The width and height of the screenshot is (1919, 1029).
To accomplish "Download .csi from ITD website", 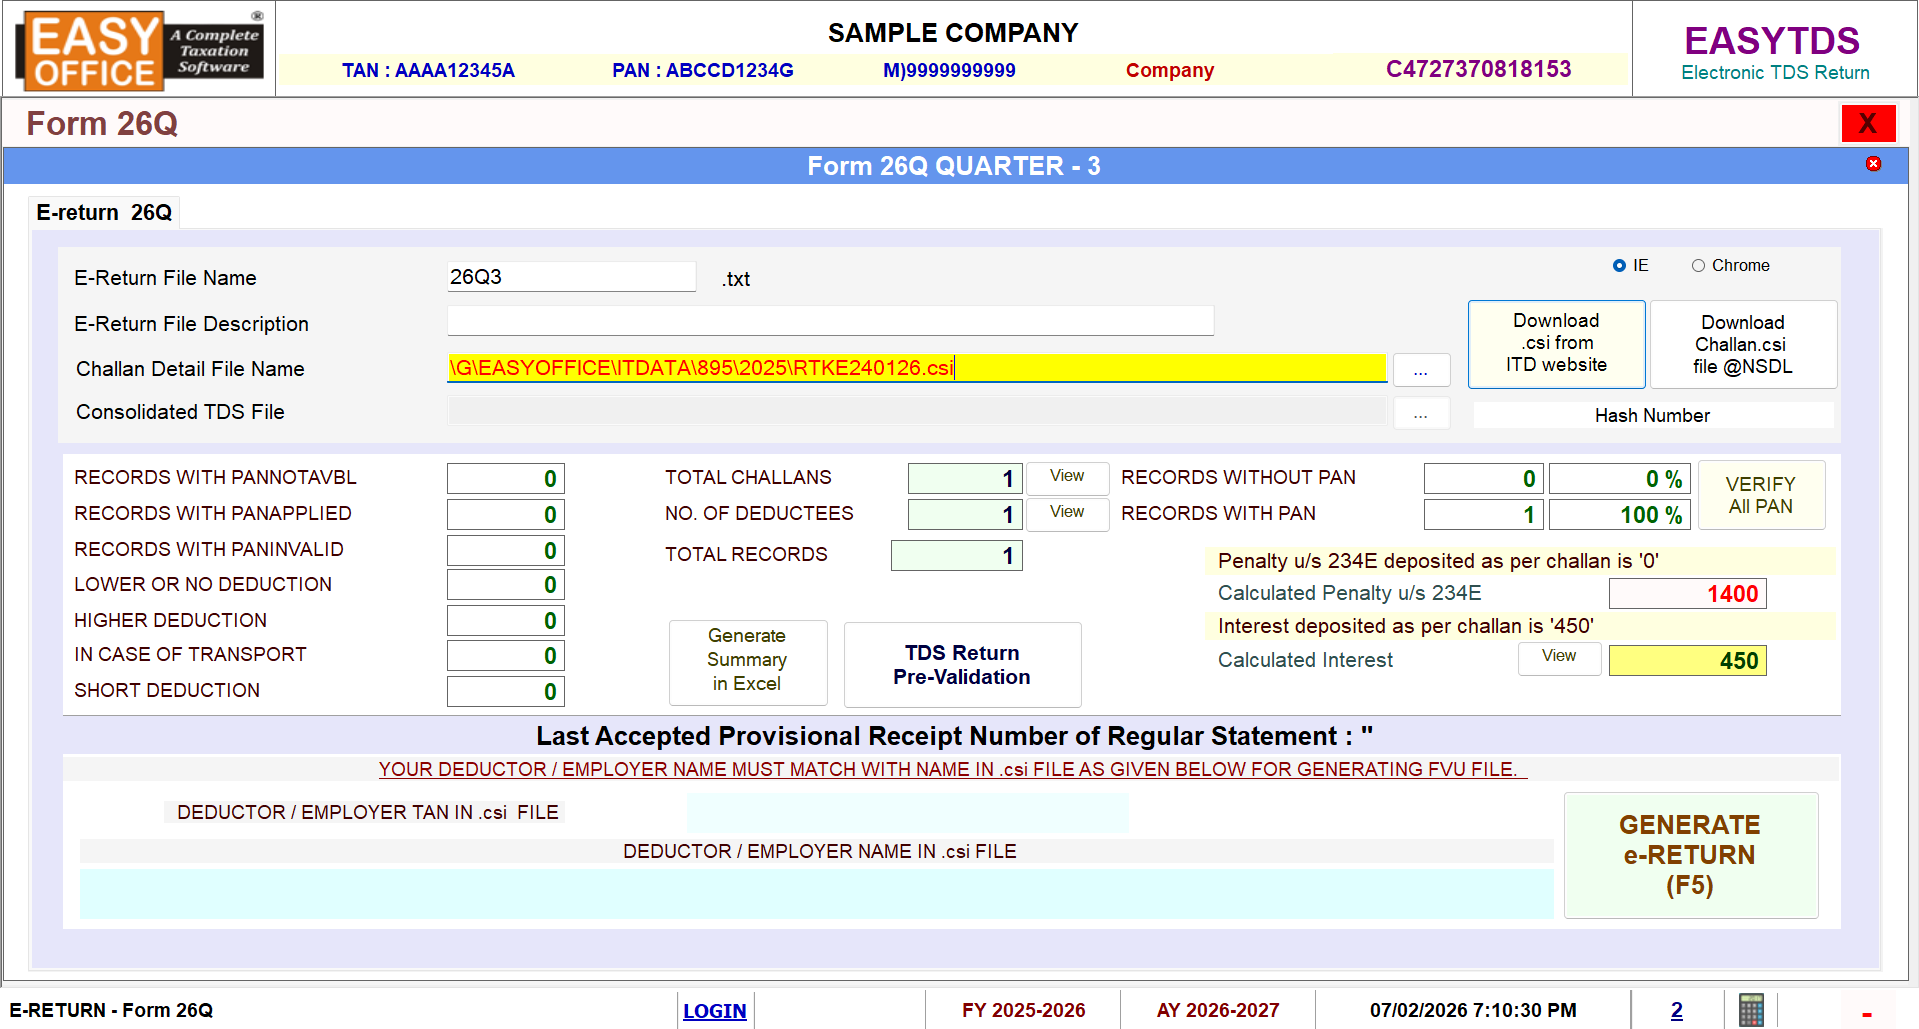I will point(1555,344).
